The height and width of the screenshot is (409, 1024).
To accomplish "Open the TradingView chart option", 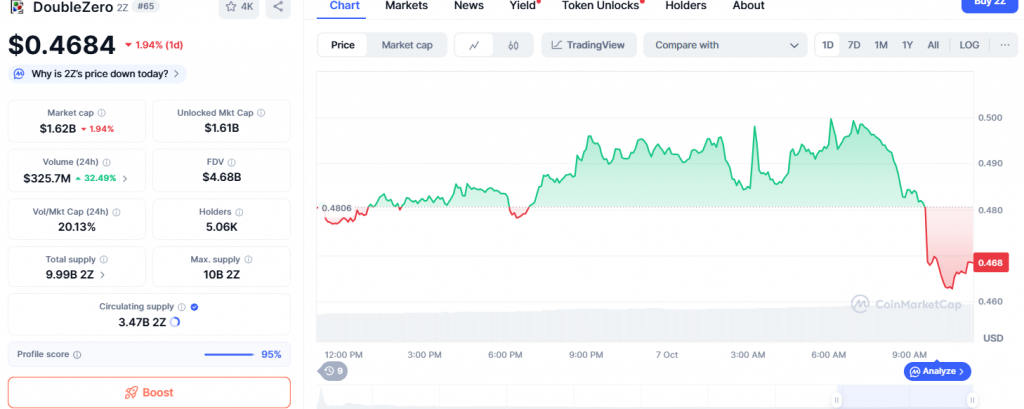I will coord(588,45).
